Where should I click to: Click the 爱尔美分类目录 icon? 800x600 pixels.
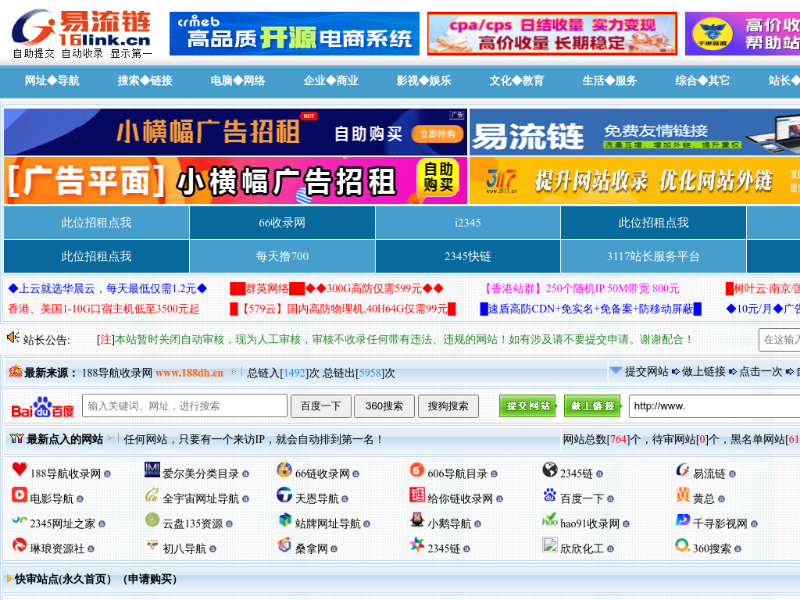tap(152, 469)
